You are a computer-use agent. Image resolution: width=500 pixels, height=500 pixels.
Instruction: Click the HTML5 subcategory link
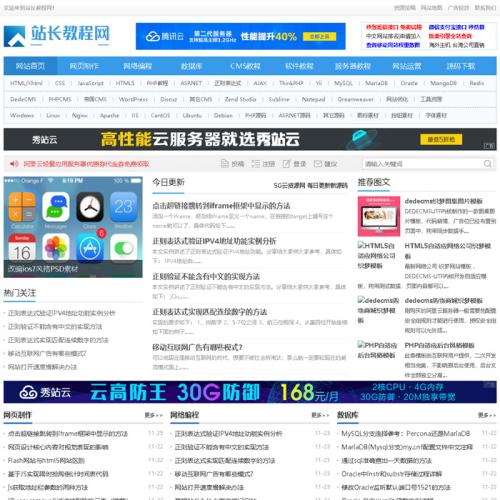point(125,83)
